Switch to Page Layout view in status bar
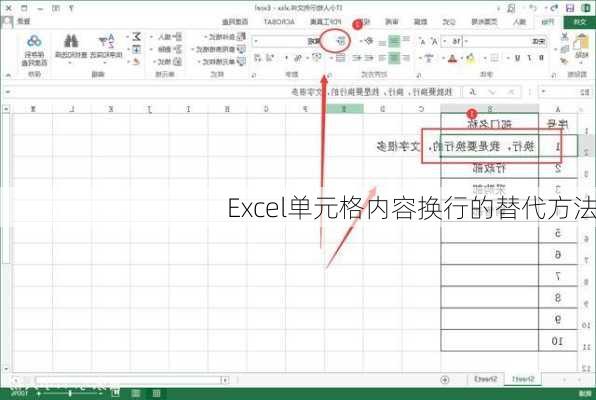The height and width of the screenshot is (400, 596). [x=136, y=394]
